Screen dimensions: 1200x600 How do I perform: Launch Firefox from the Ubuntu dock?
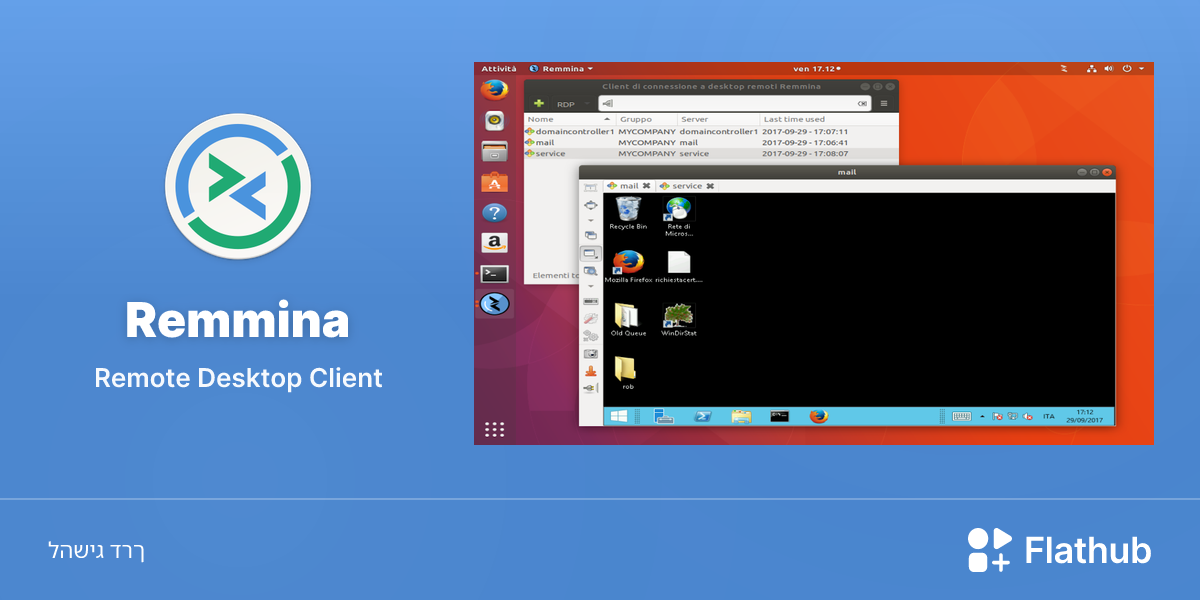click(494, 90)
